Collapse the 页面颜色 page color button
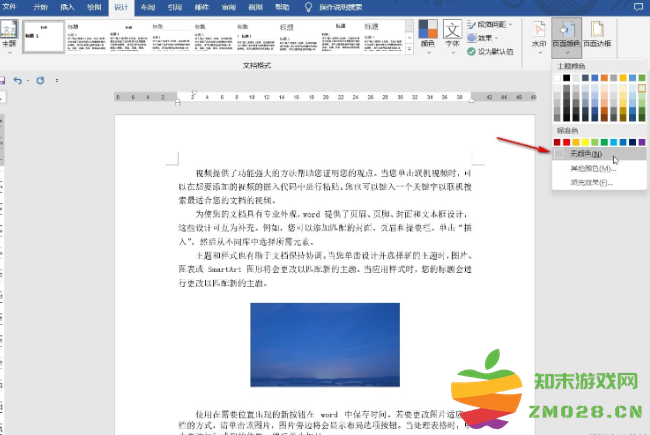 pos(566,37)
